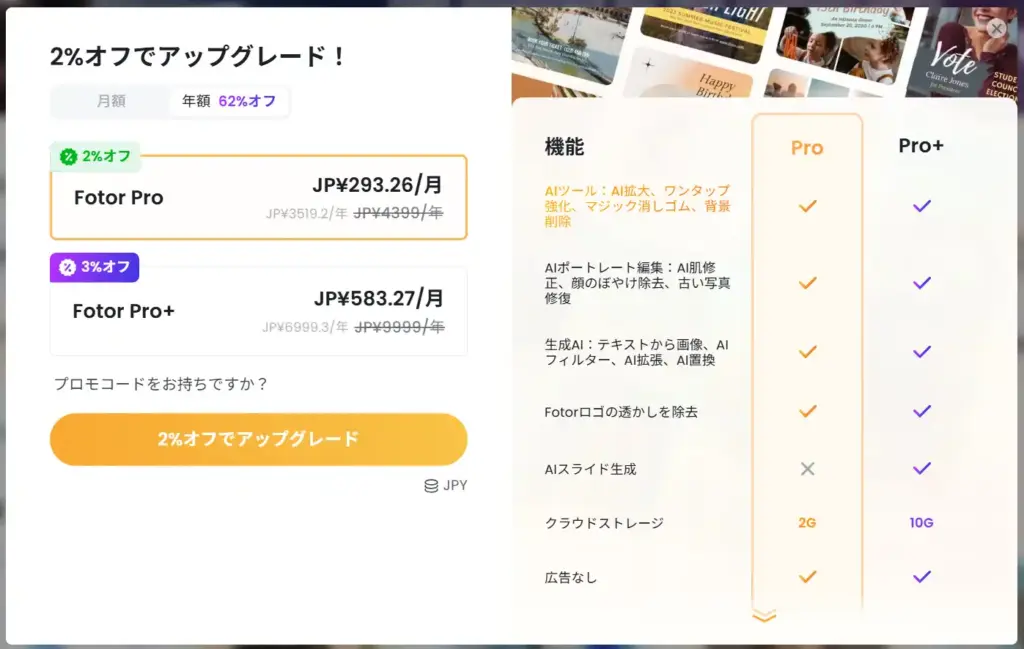Switch to 月額 monthly billing tab
This screenshot has width=1024, height=649.
pyautogui.click(x=111, y=101)
